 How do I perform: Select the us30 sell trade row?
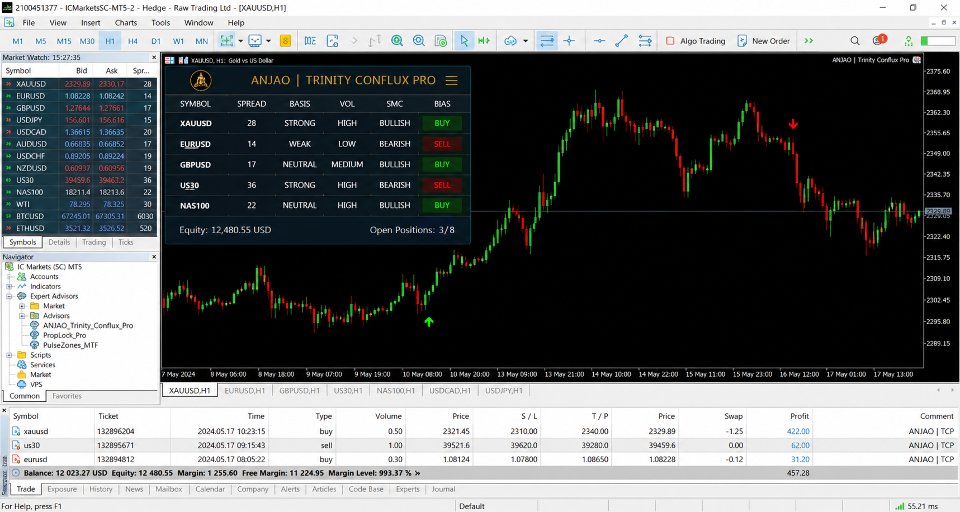[482, 445]
